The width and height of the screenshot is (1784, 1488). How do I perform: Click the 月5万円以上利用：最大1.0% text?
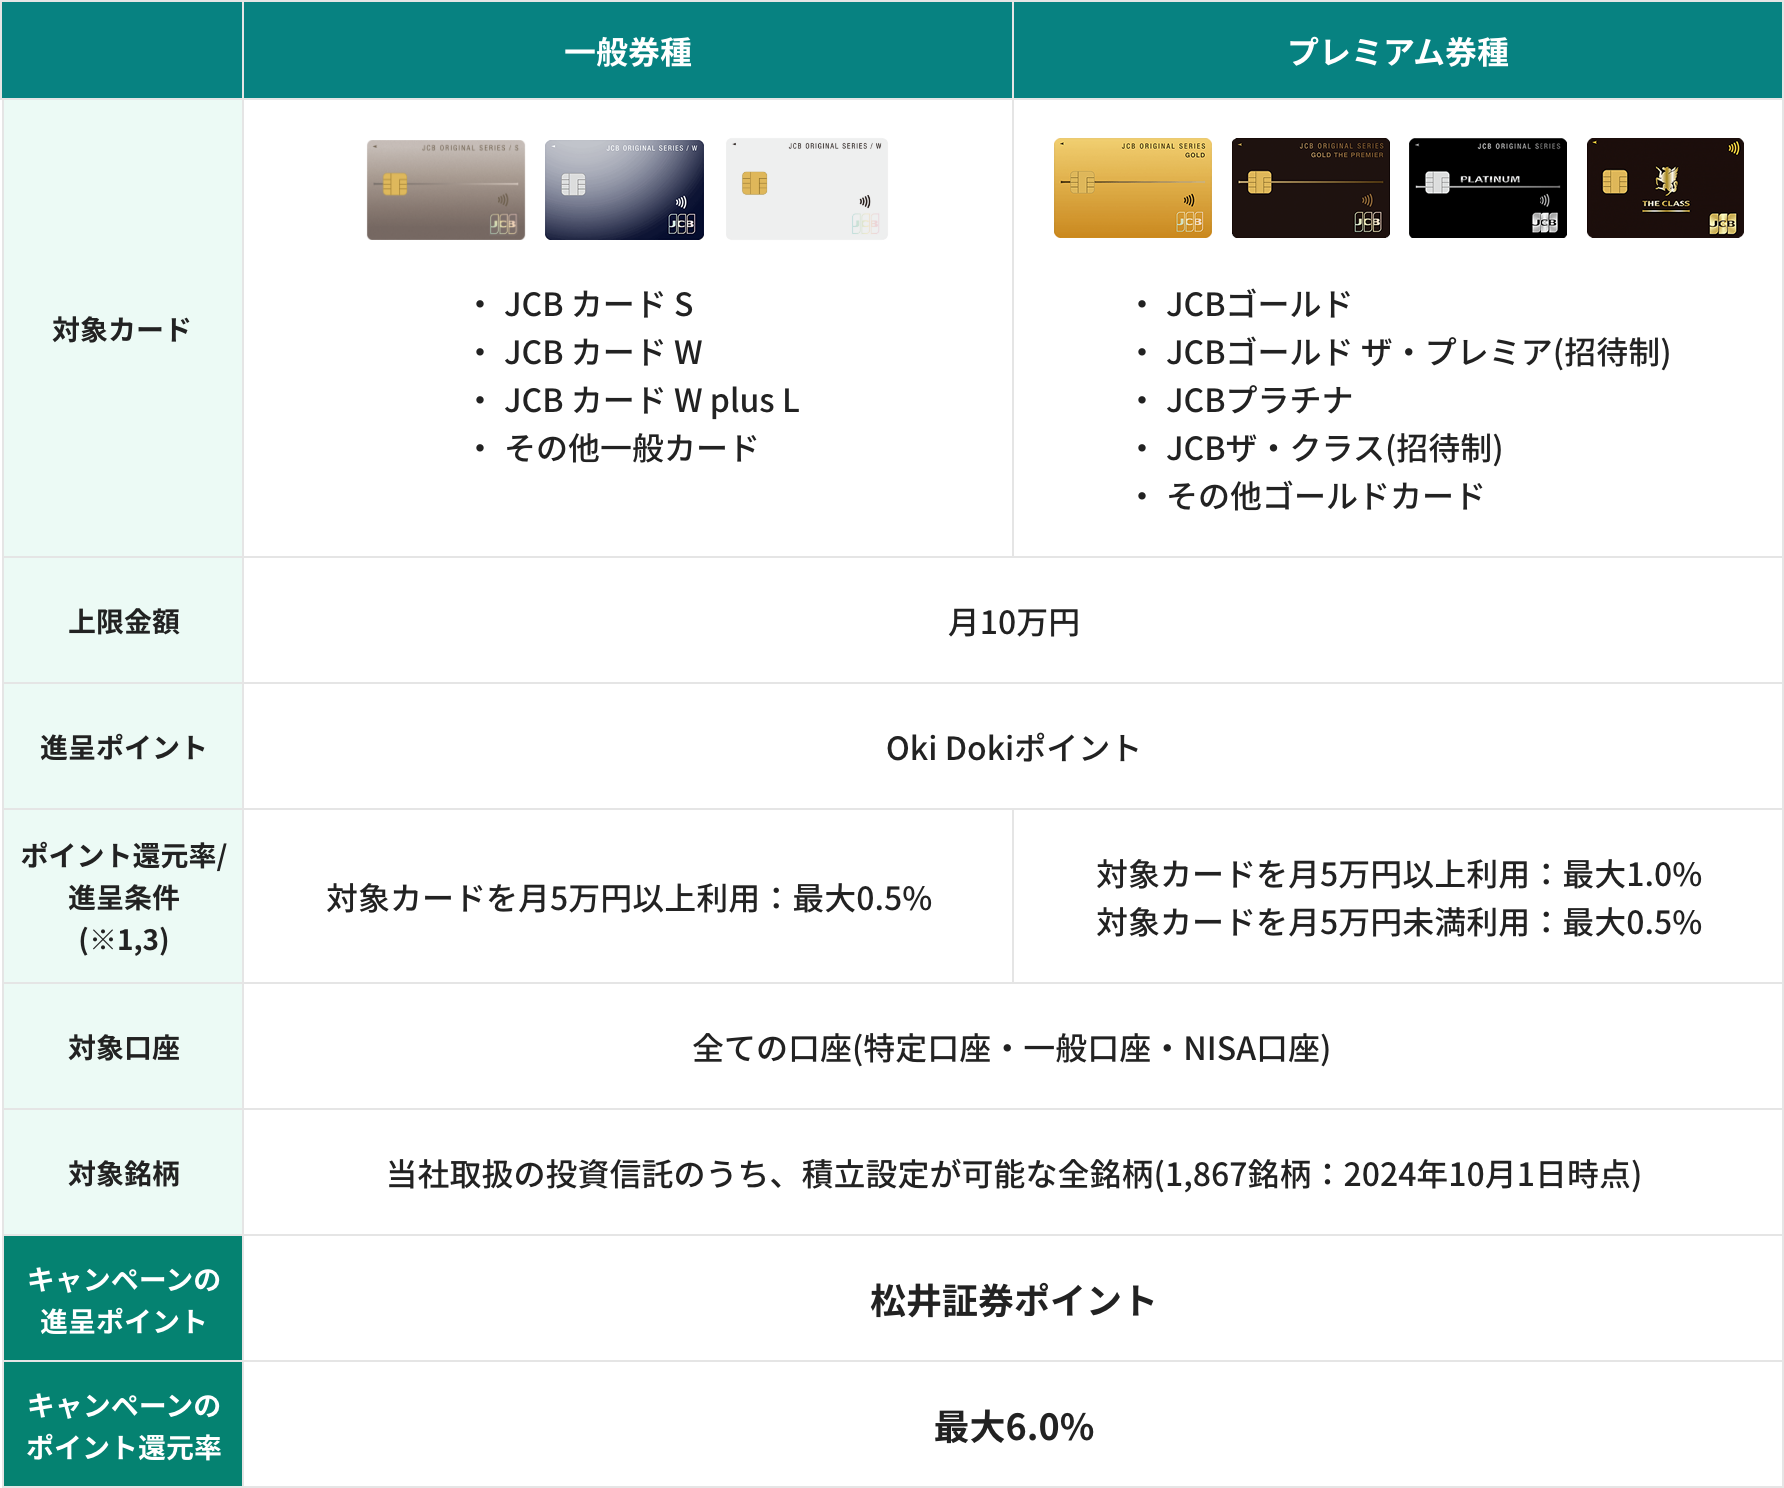coord(1398,874)
